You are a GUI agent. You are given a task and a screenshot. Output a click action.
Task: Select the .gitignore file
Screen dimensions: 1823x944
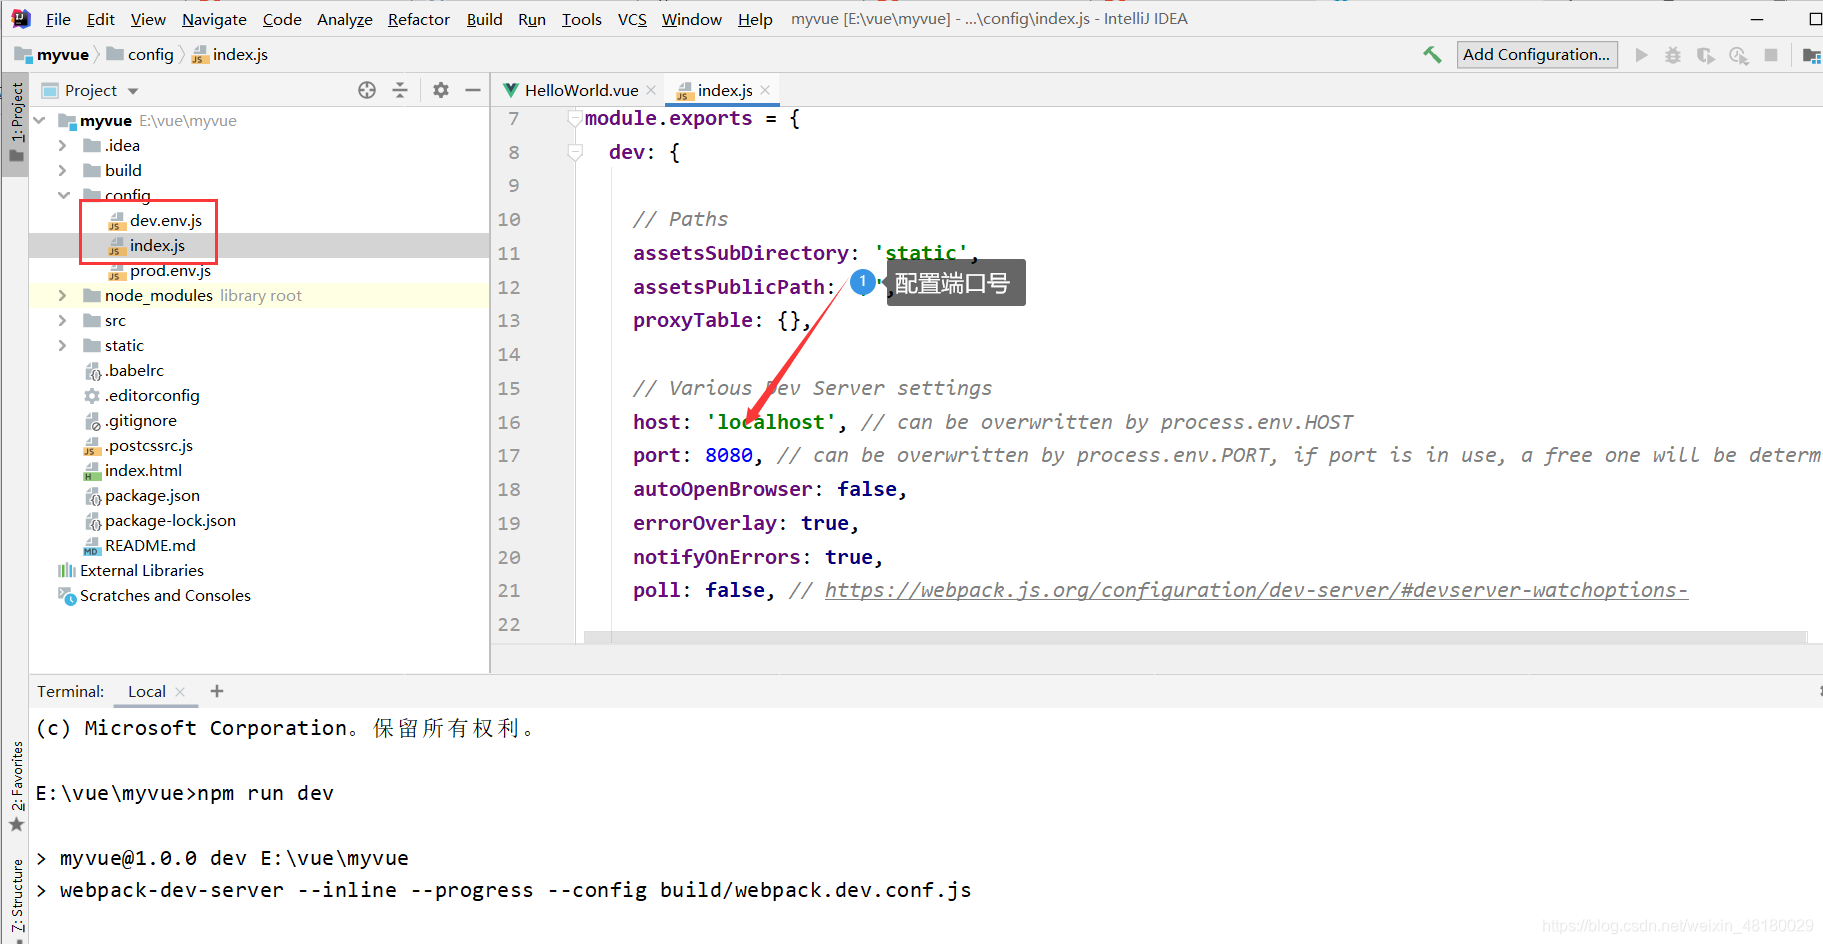130,420
